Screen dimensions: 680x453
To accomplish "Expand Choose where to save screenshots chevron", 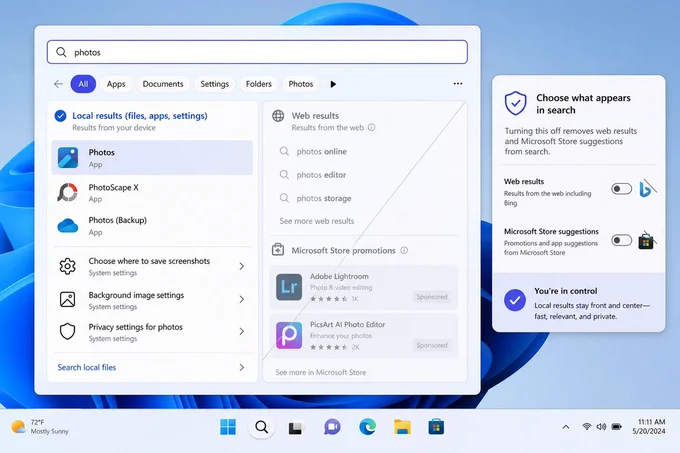I will 242,266.
